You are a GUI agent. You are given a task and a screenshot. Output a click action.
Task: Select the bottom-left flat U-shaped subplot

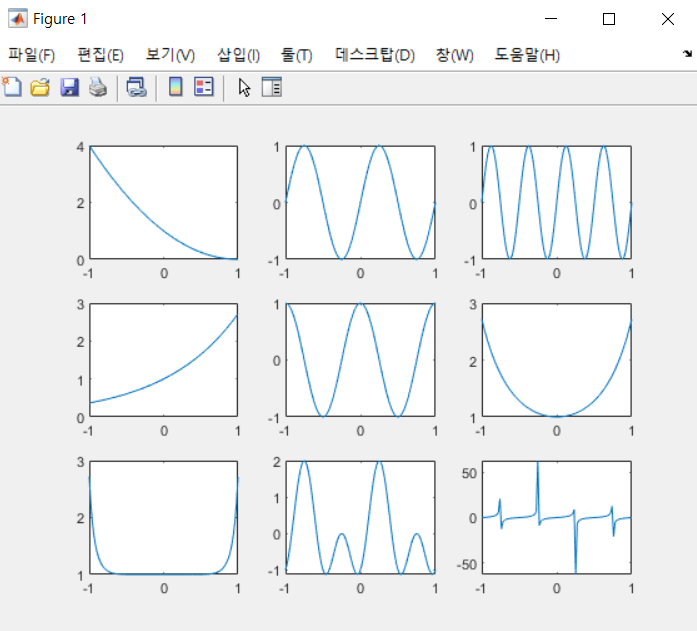[x=164, y=518]
